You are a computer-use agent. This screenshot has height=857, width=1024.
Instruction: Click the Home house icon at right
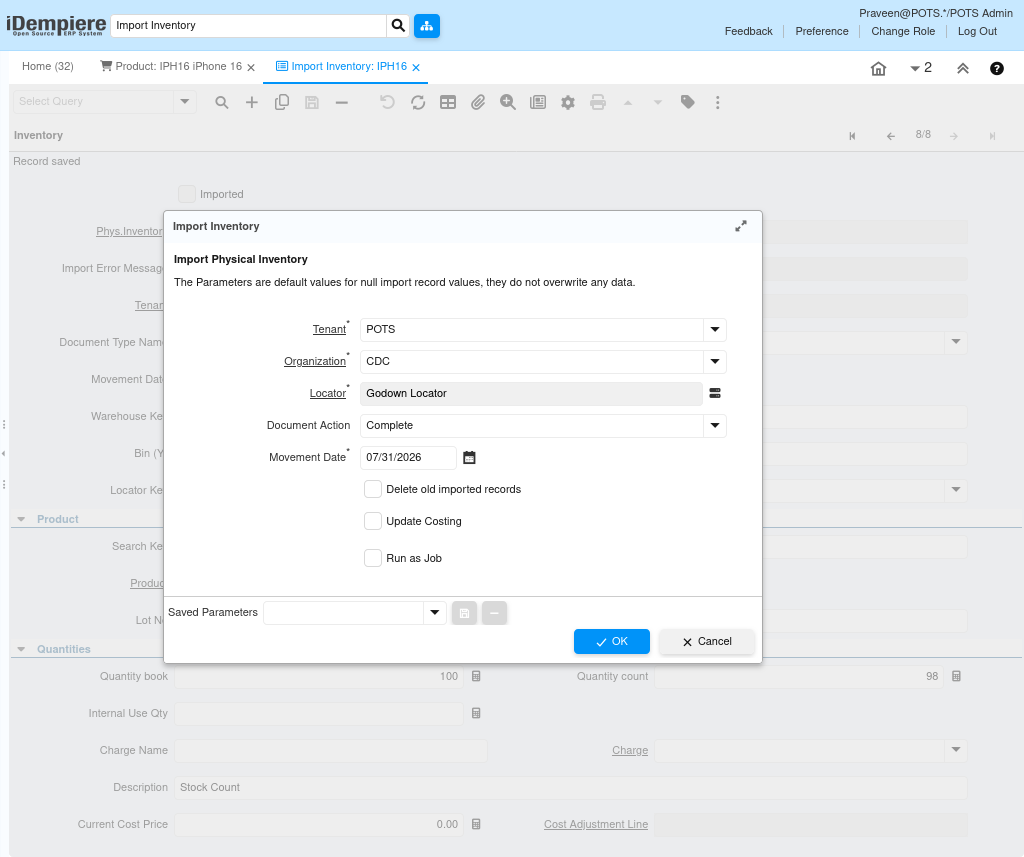[x=878, y=69]
